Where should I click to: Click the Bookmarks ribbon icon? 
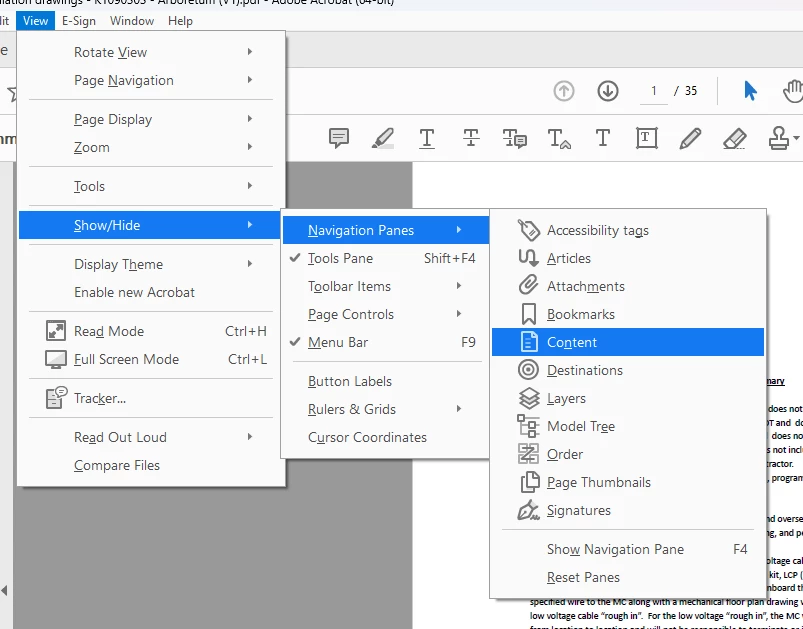tap(529, 314)
